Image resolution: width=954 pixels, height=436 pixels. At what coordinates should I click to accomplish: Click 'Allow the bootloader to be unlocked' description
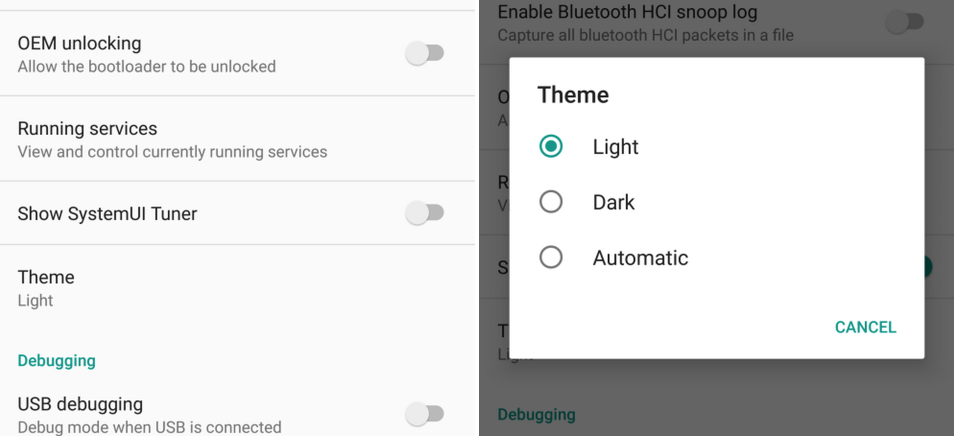[x=146, y=67]
